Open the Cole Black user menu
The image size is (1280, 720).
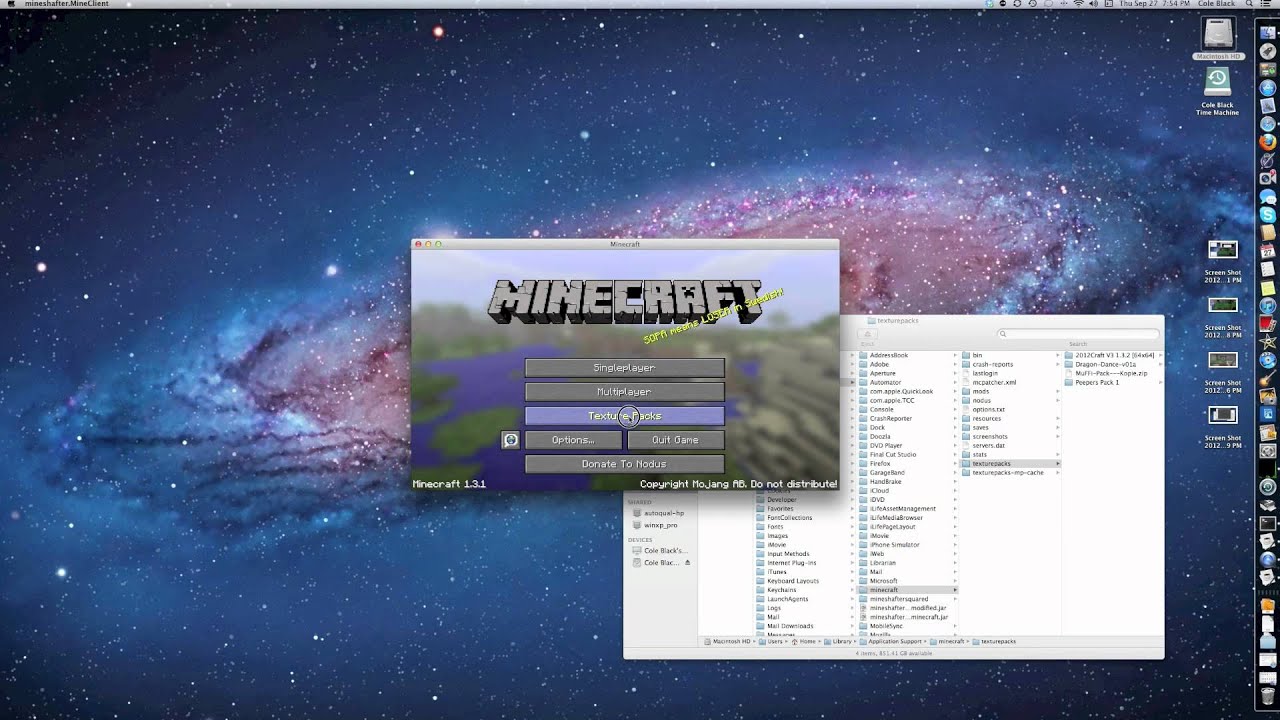(1216, 4)
